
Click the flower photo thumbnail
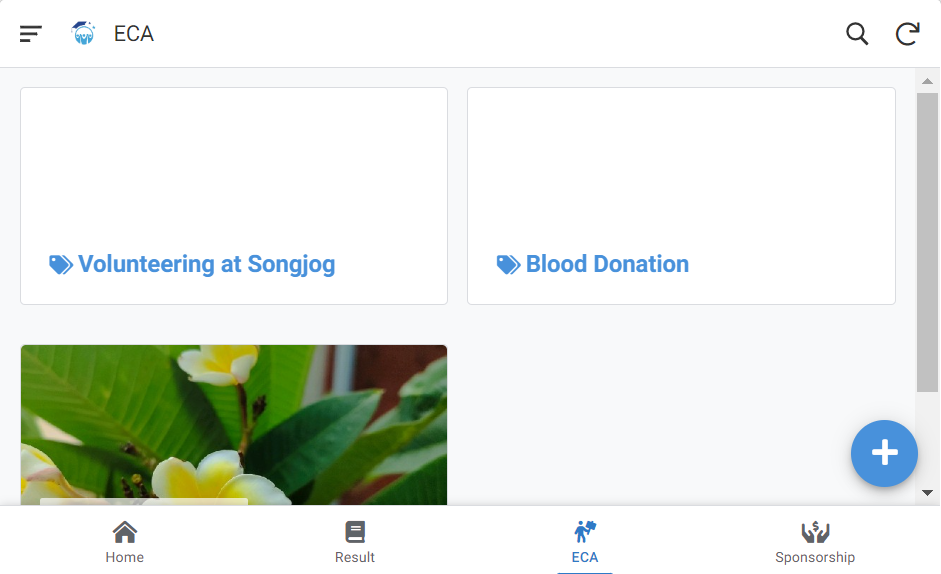click(x=234, y=425)
